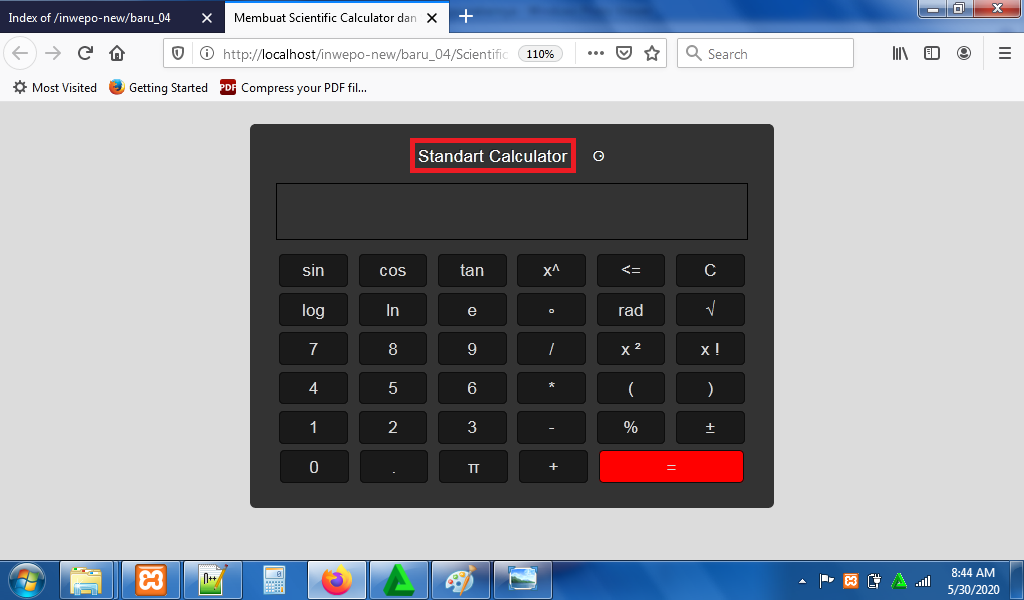Image resolution: width=1024 pixels, height=600 pixels.
Task: Click the decimal point key
Action: pos(394,467)
